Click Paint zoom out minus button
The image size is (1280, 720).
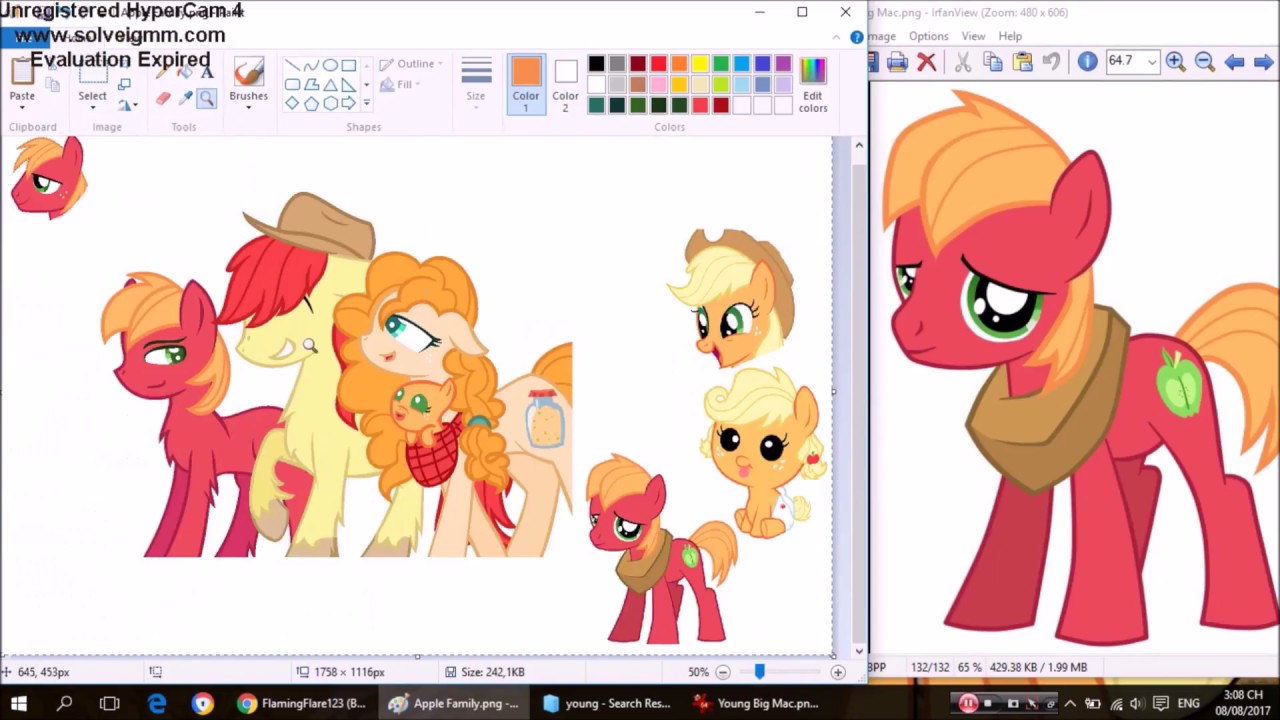click(723, 672)
